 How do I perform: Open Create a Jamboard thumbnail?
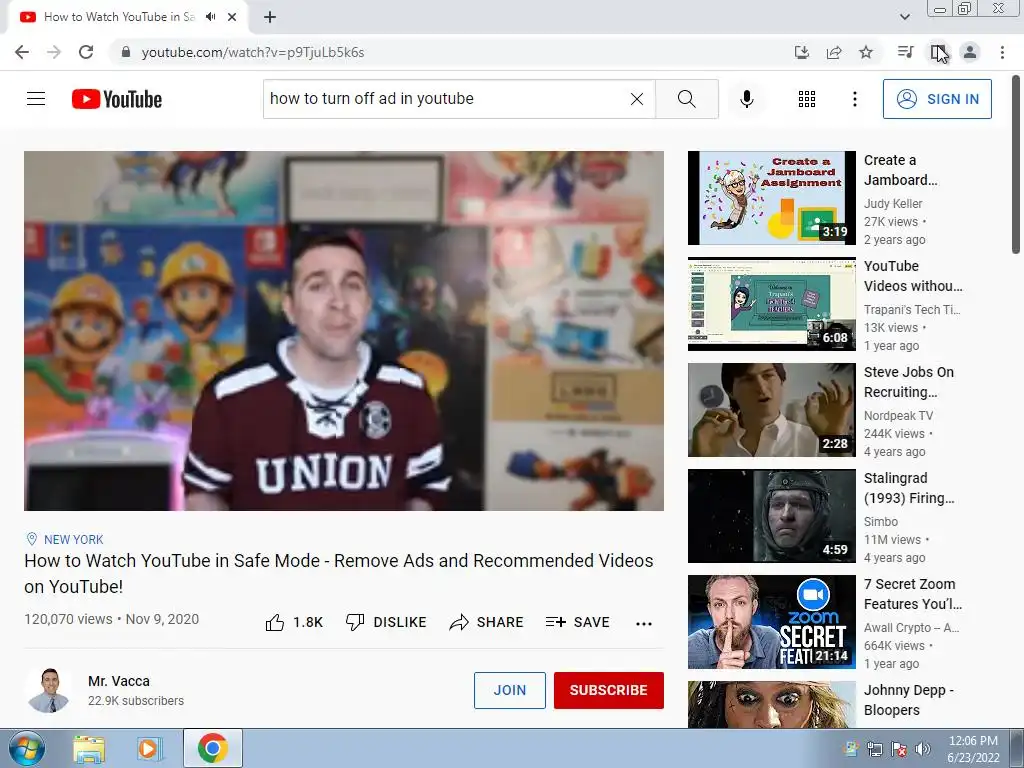click(771, 198)
